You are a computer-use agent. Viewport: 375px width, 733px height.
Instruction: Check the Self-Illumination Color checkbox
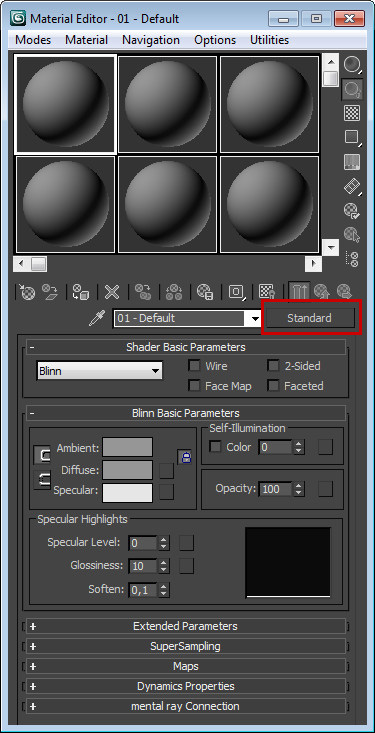pos(215,447)
